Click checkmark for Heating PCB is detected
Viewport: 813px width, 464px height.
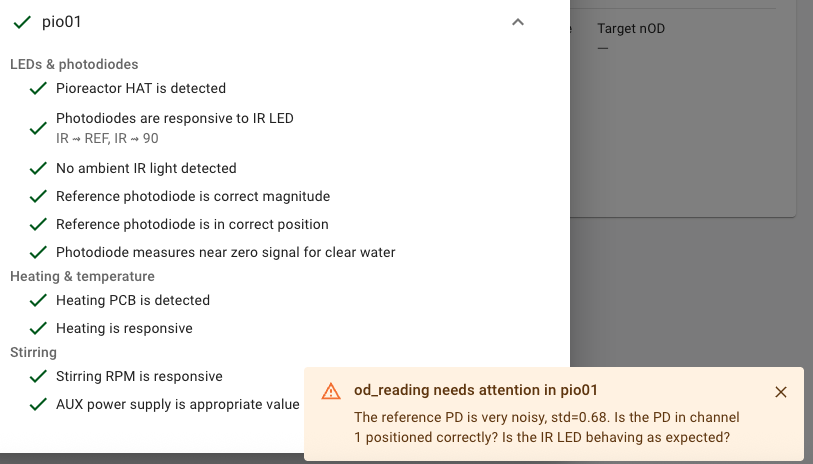pos(39,300)
